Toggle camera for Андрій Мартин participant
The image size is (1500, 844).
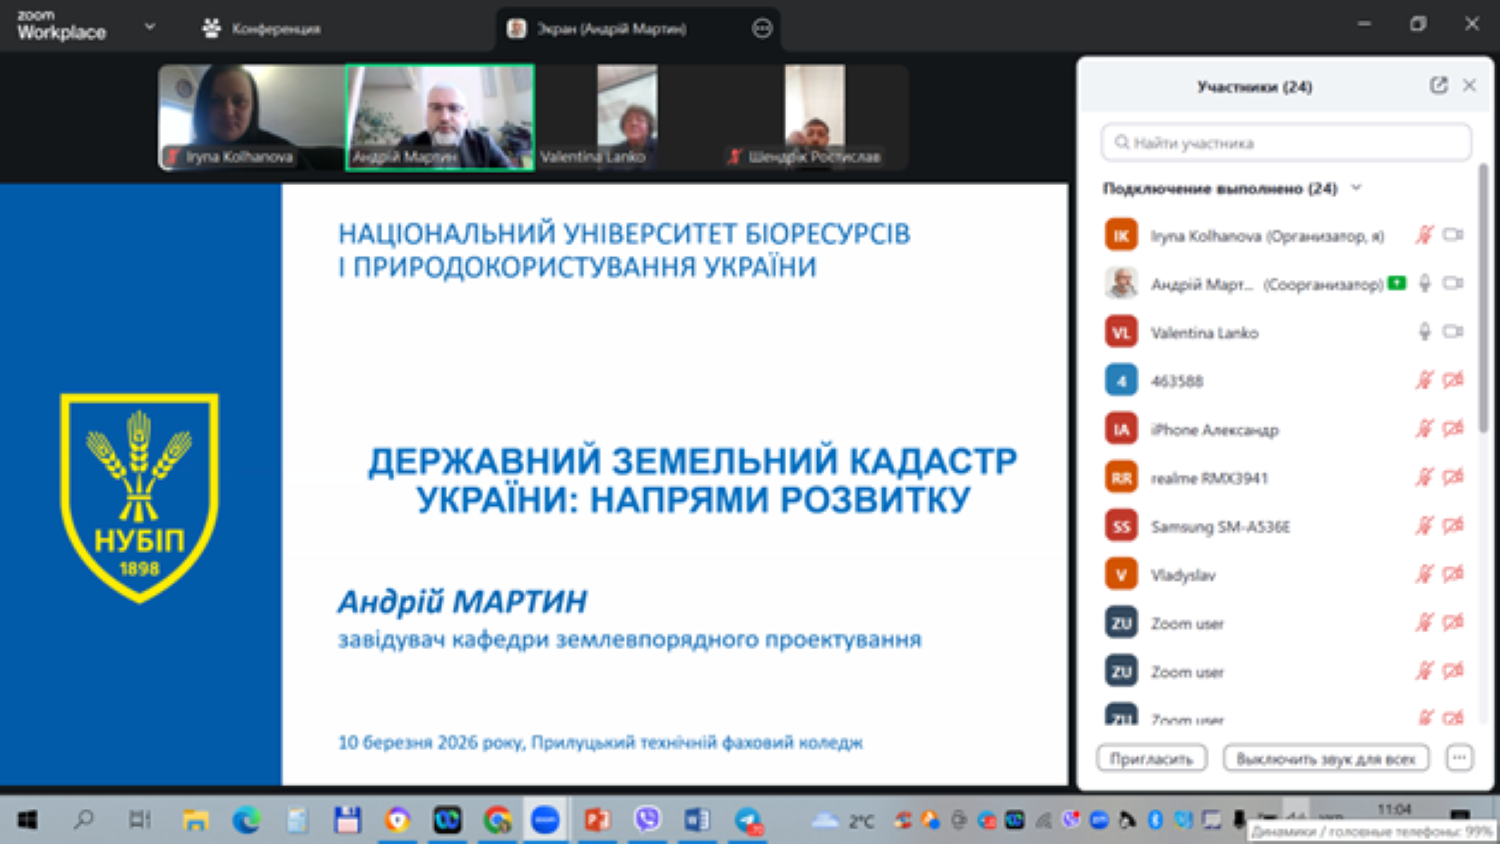pos(1453,284)
